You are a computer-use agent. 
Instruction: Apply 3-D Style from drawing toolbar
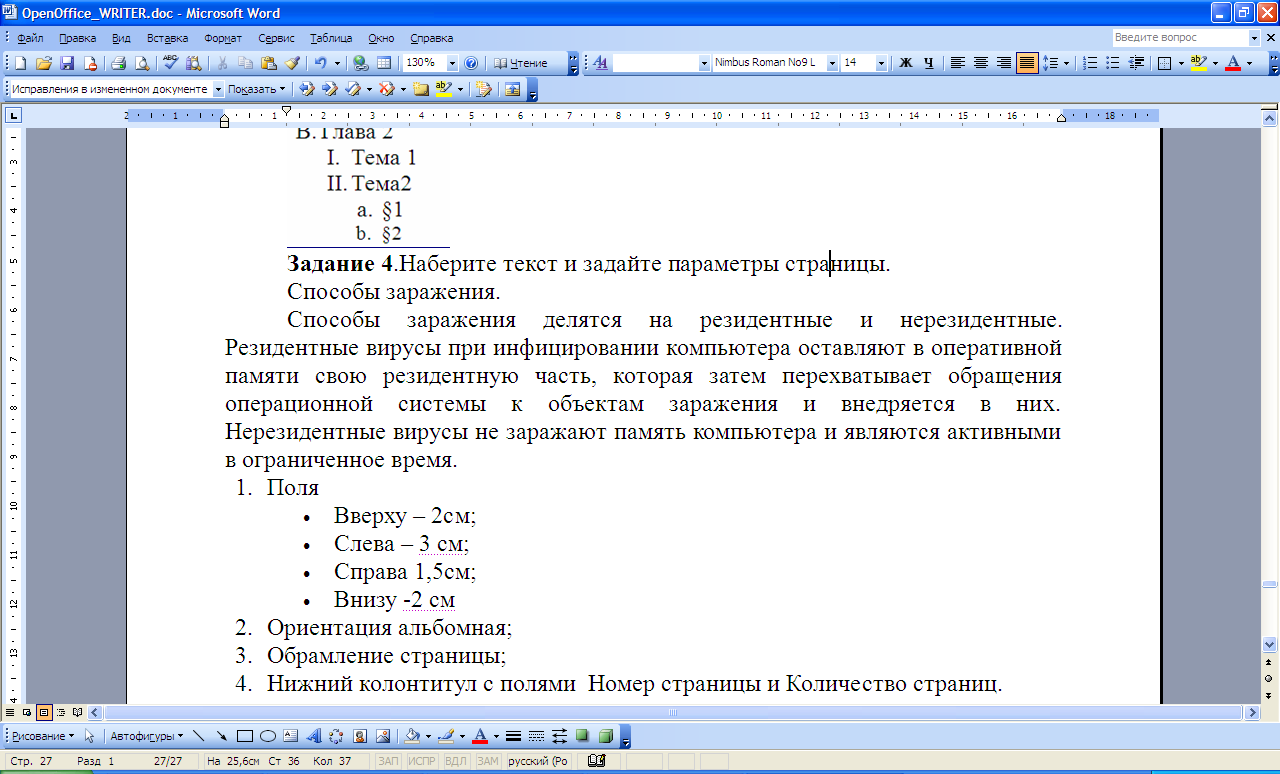click(x=605, y=736)
